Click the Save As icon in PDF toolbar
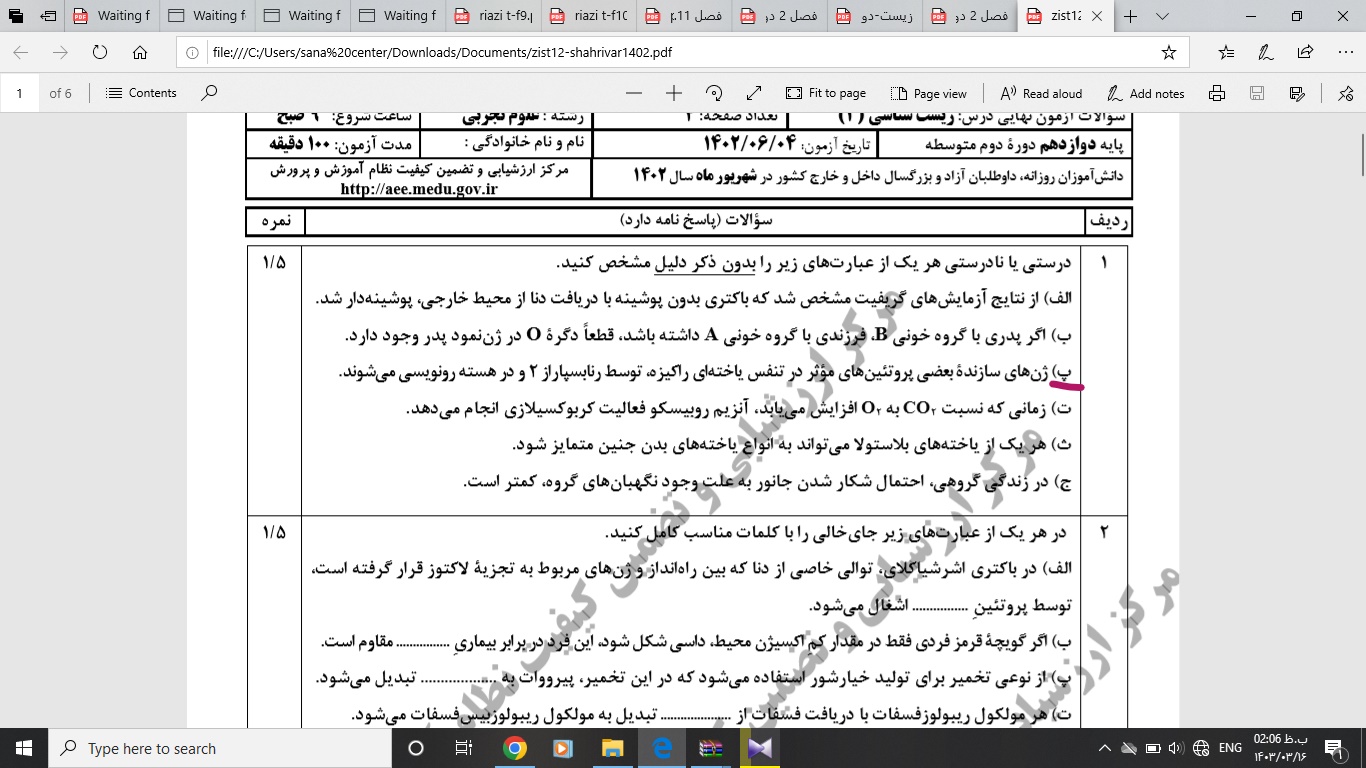Viewport: 1366px width, 768px height. coord(1297,93)
